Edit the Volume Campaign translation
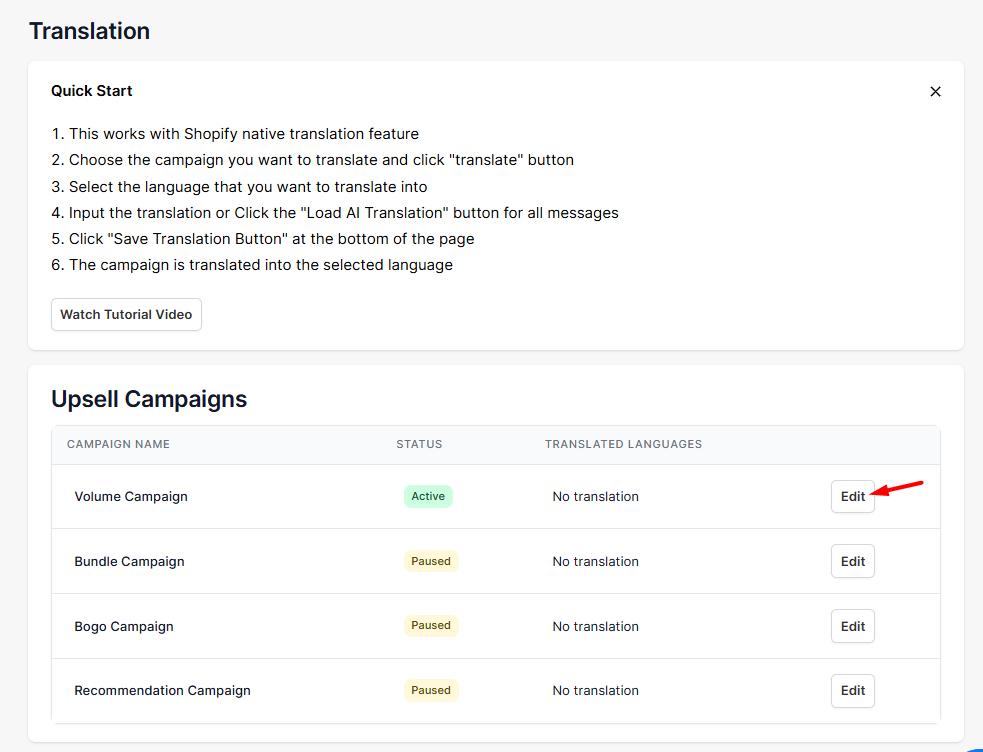The image size is (983, 752). point(853,496)
